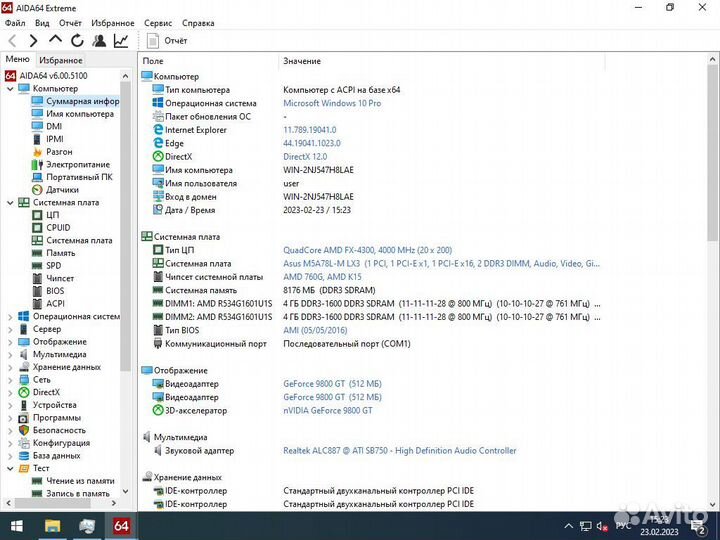Click the Чипсет chip icon
The width and height of the screenshot is (720, 540).
point(38,278)
